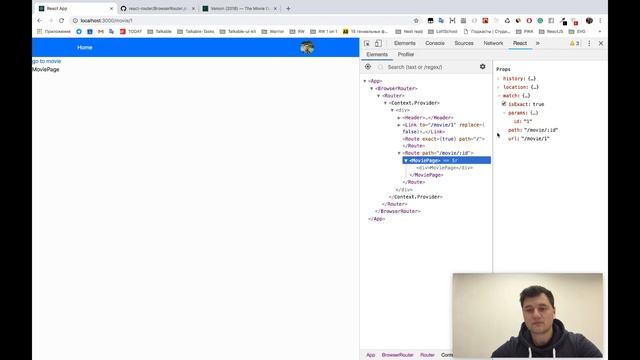Screen dimensions: 640x360
Task: Click the Google Translate extension icon
Action: tap(441, 20)
